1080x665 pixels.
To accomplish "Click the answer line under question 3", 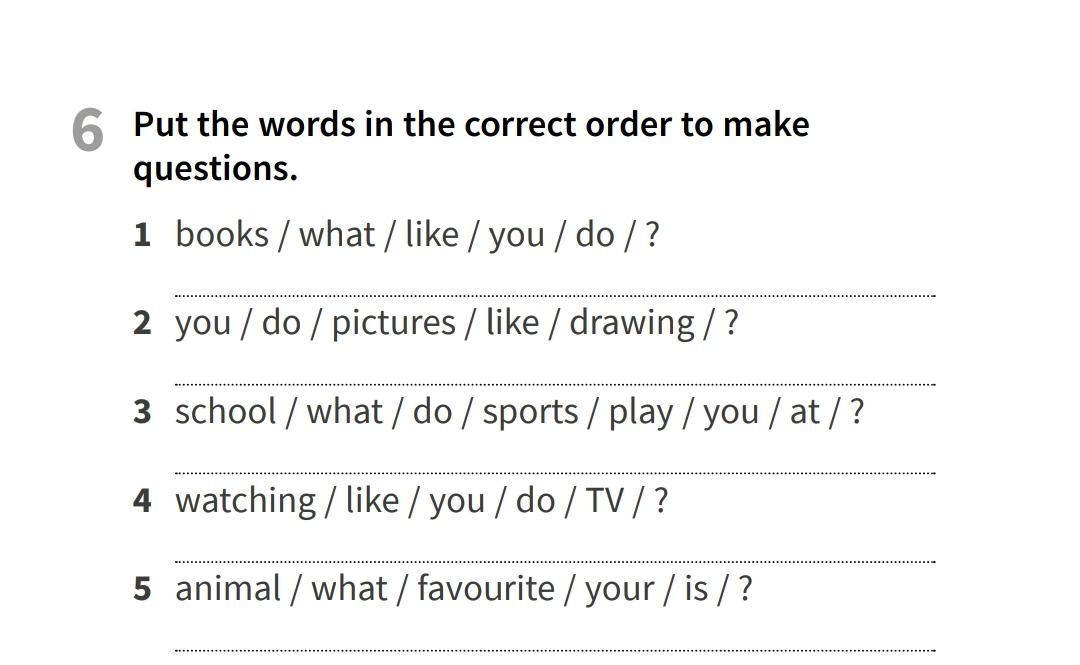I will 555,472.
